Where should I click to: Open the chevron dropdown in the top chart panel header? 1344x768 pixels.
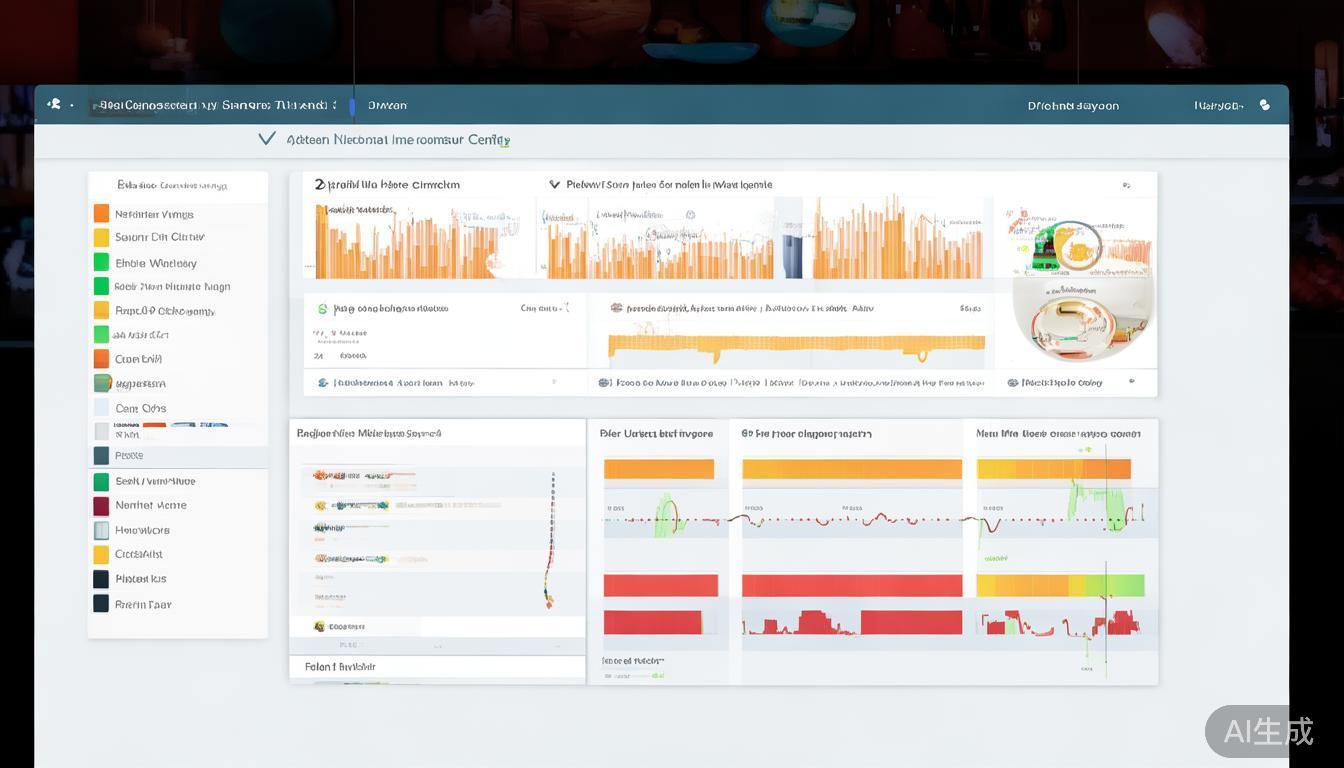554,185
